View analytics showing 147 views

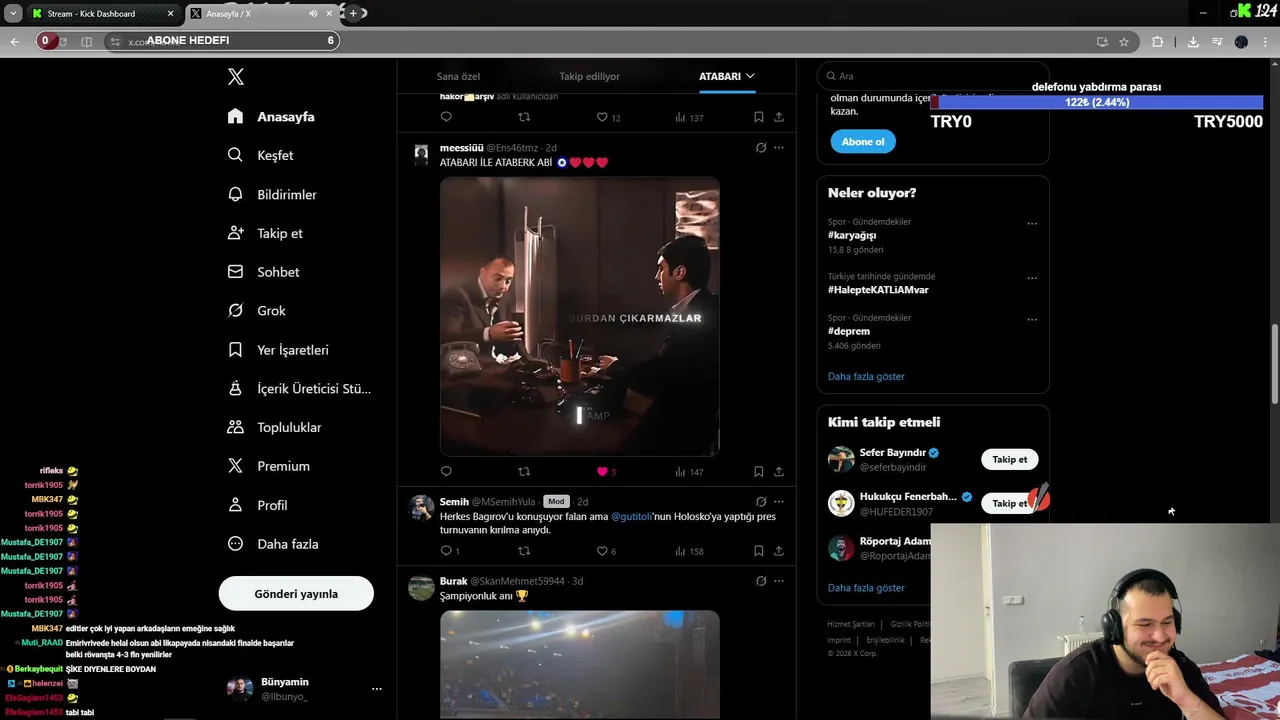point(689,471)
